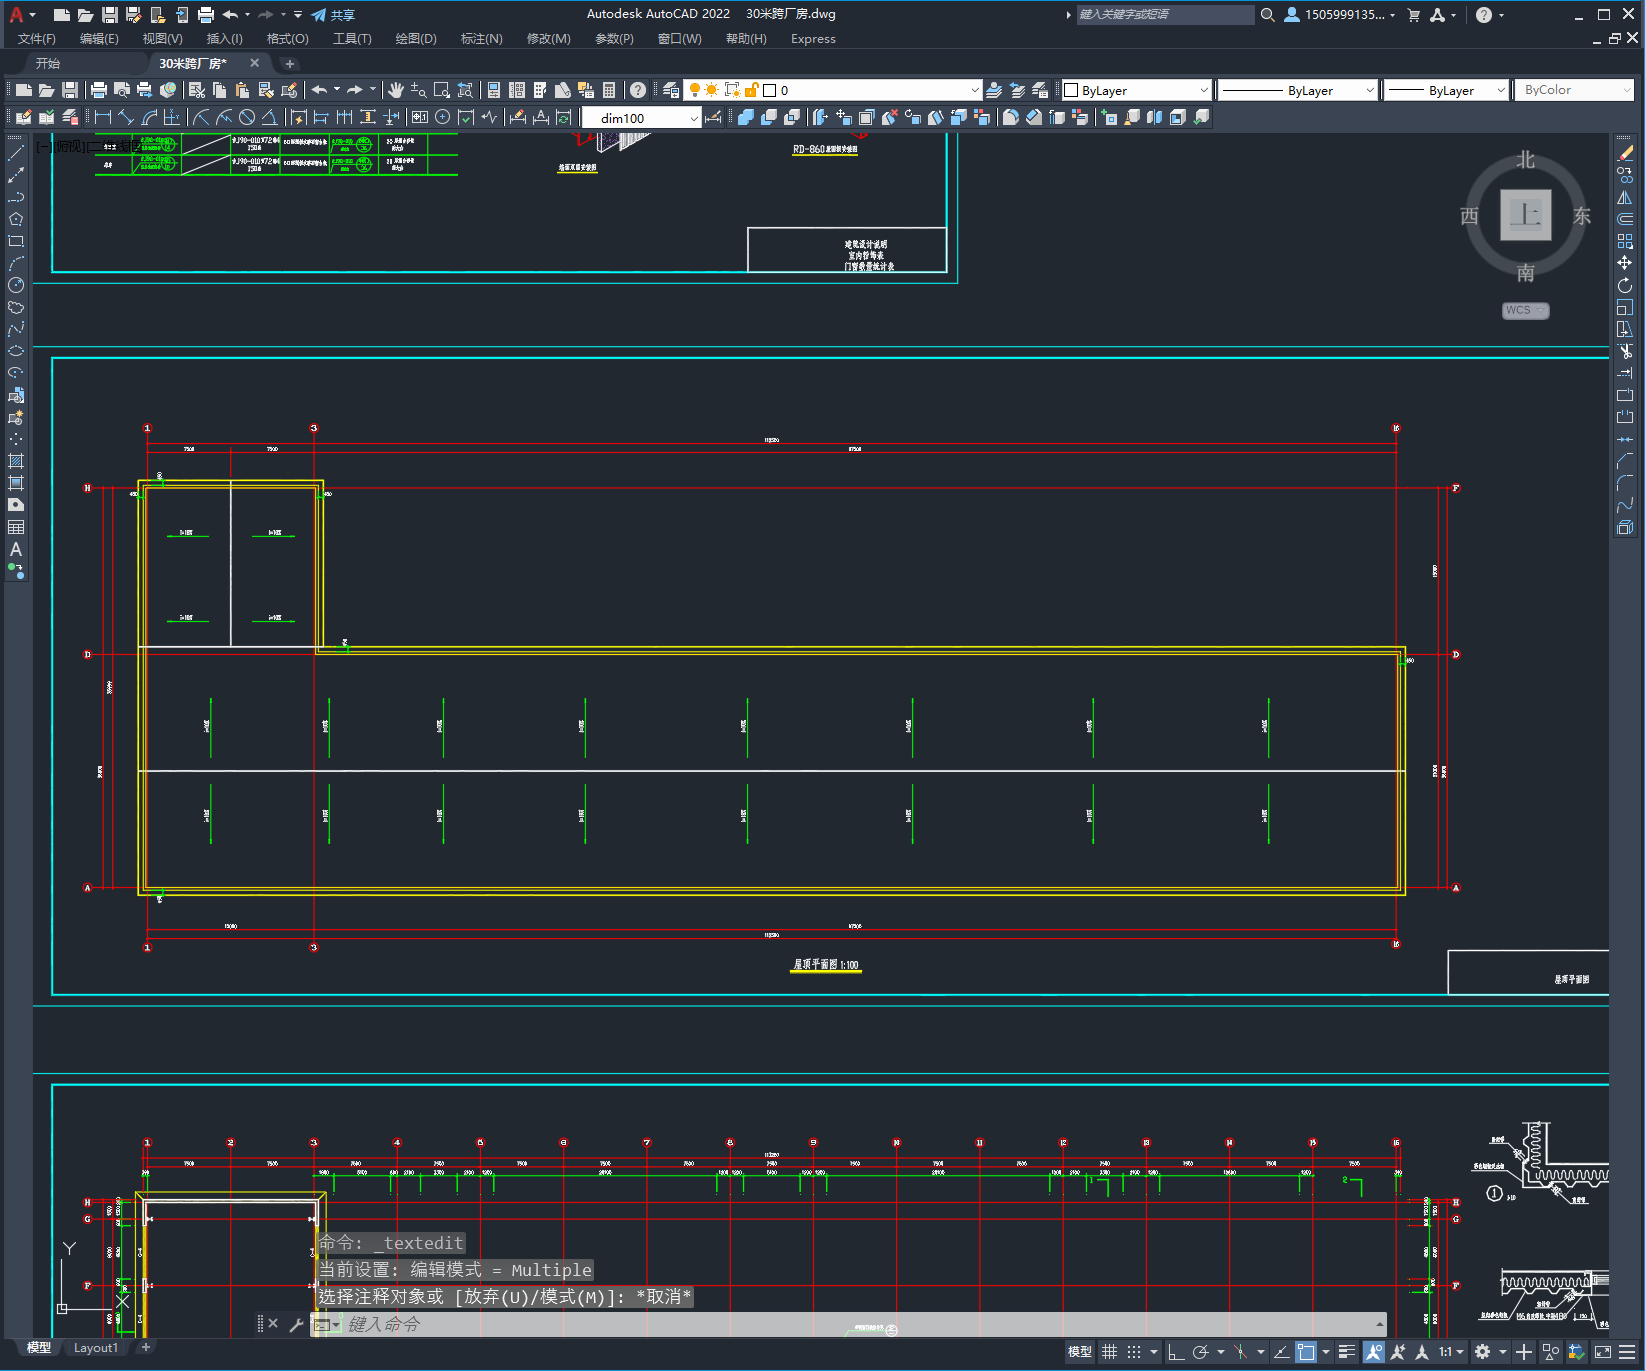This screenshot has height=1371, width=1645.
Task: Select the Linear dimension tool
Action: point(103,117)
